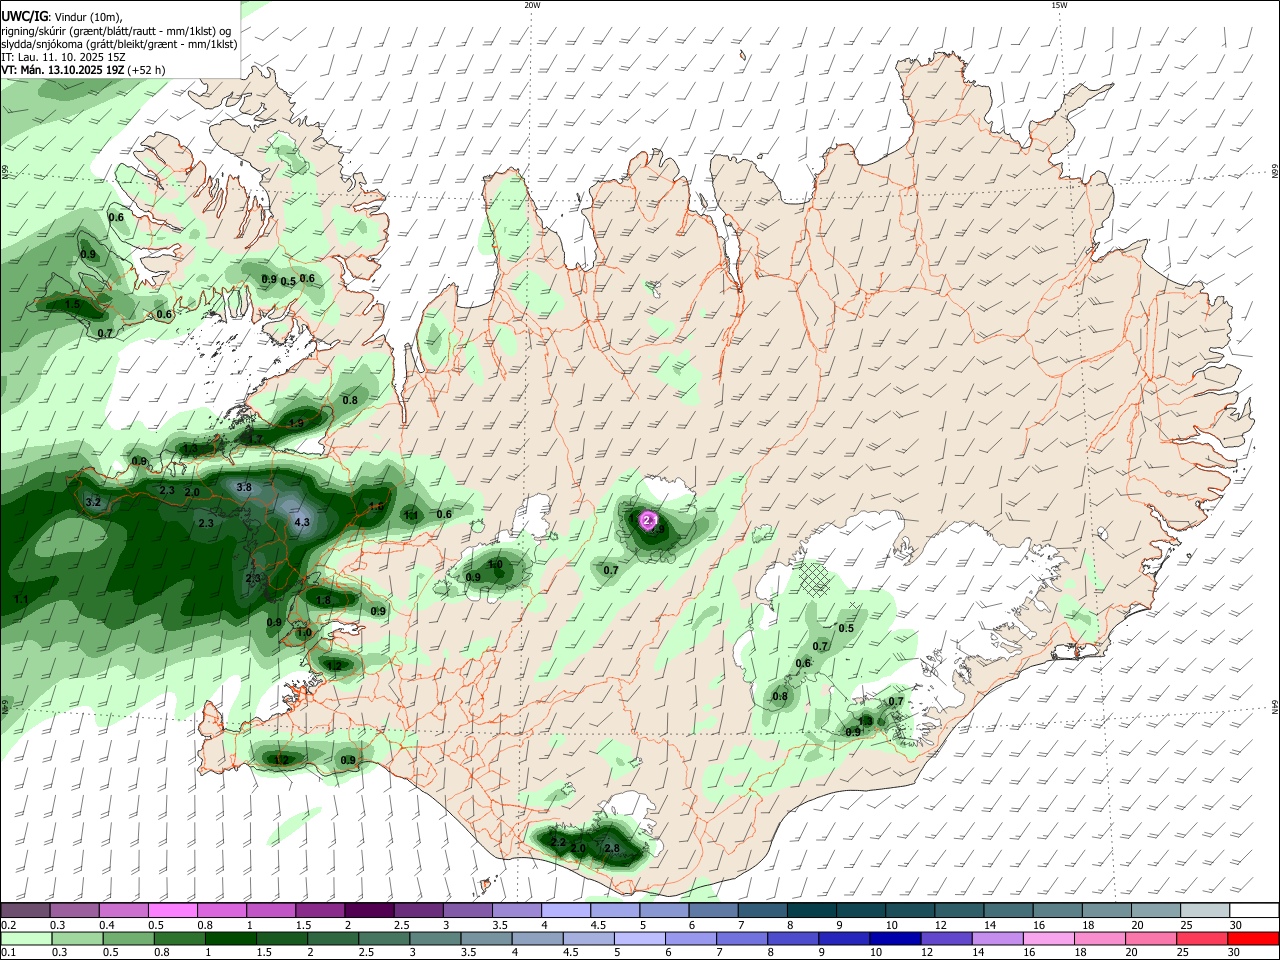This screenshot has height=960, width=1280.
Task: Click the 2.8 value on south coast
Action: [612, 849]
